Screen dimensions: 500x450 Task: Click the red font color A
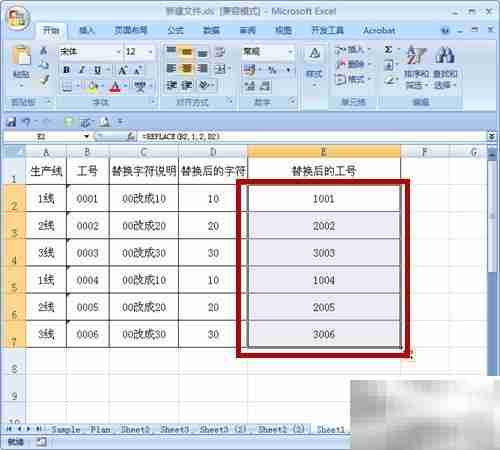pos(115,87)
